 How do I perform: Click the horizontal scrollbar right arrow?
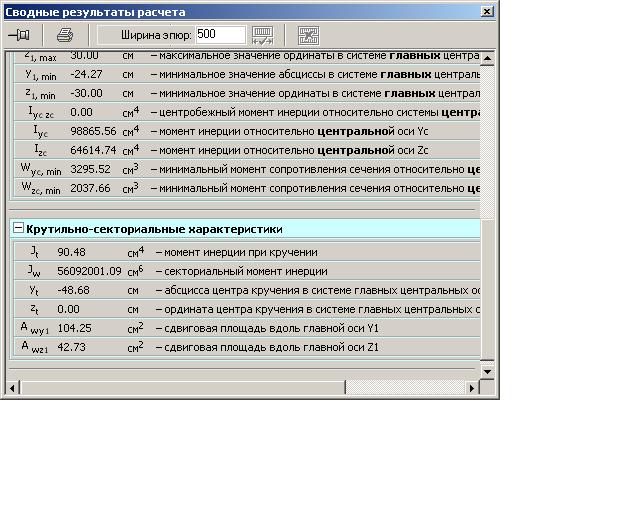click(x=473, y=387)
